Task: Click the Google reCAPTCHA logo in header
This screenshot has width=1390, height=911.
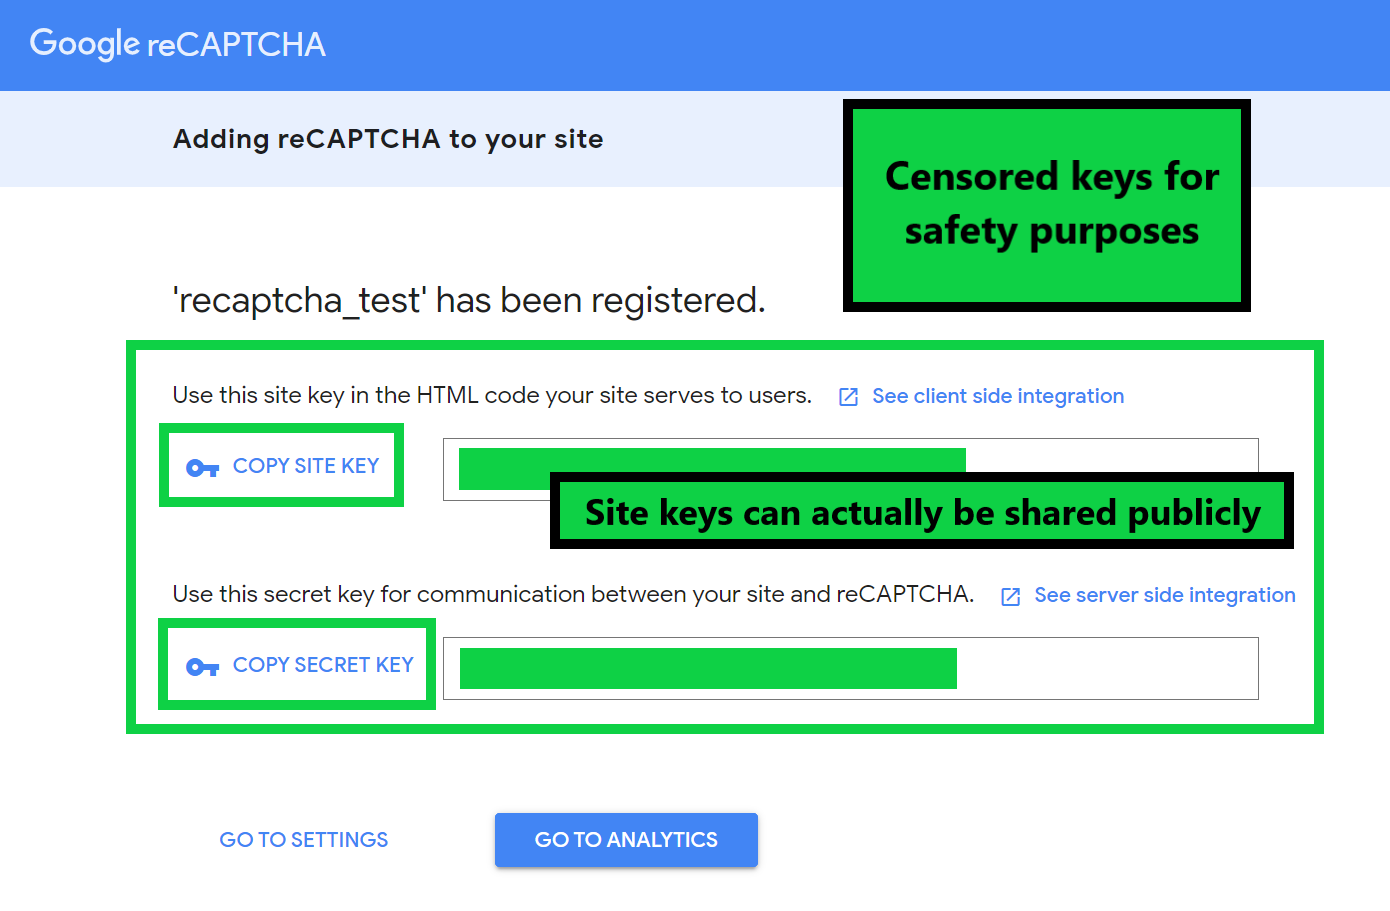Action: tap(178, 44)
